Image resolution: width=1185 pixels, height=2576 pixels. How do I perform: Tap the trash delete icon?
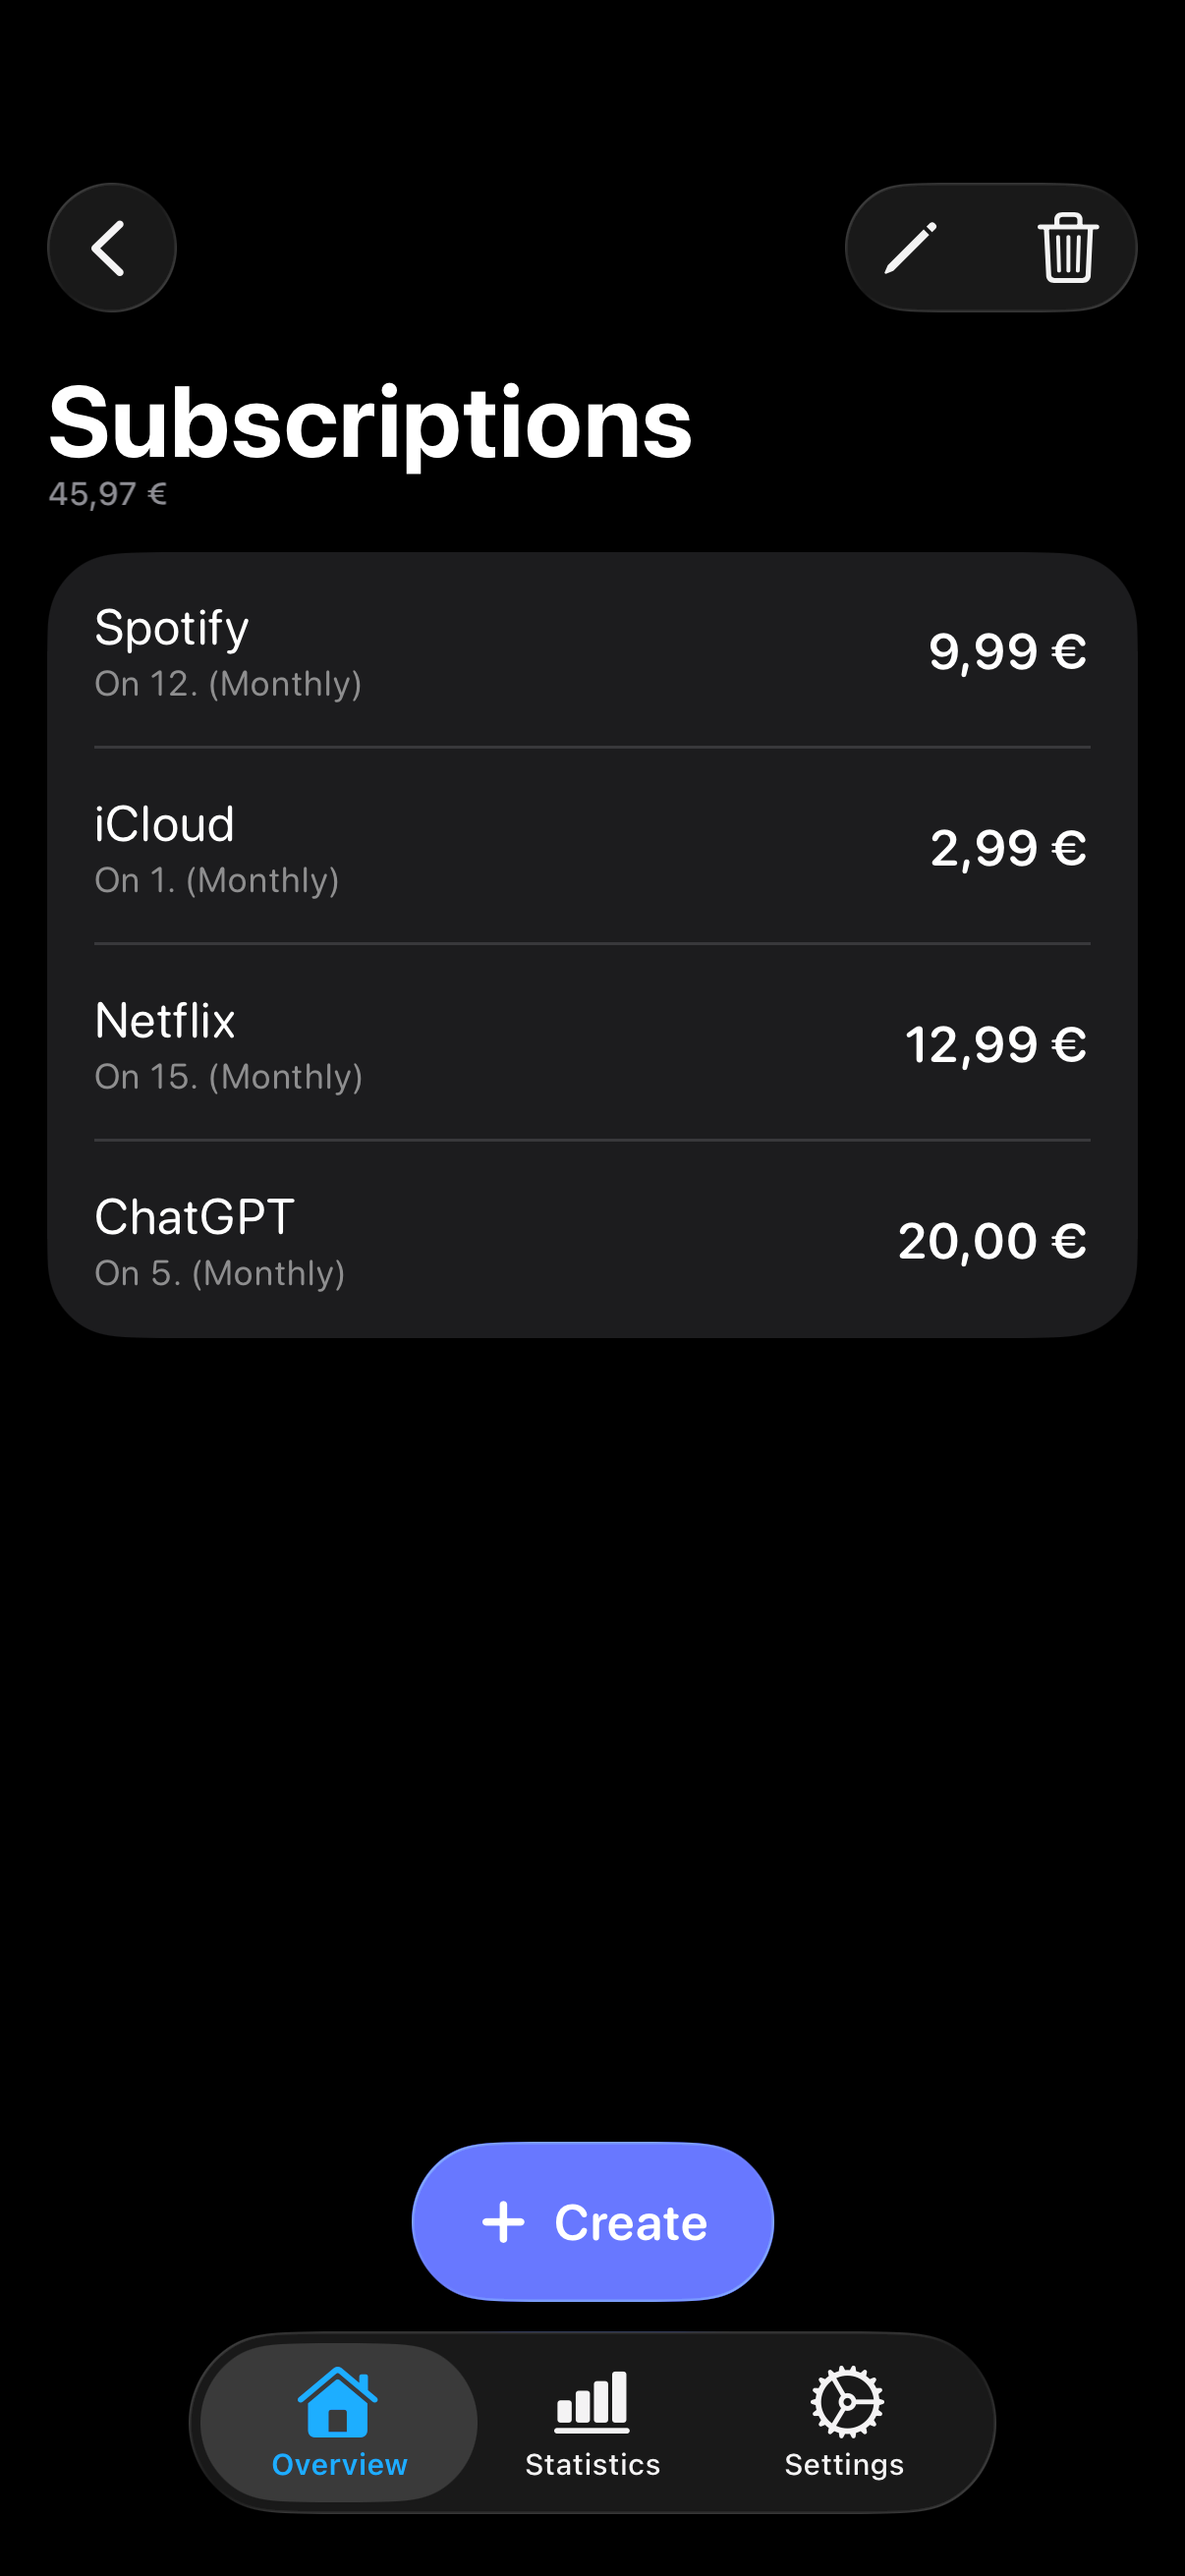point(1068,248)
